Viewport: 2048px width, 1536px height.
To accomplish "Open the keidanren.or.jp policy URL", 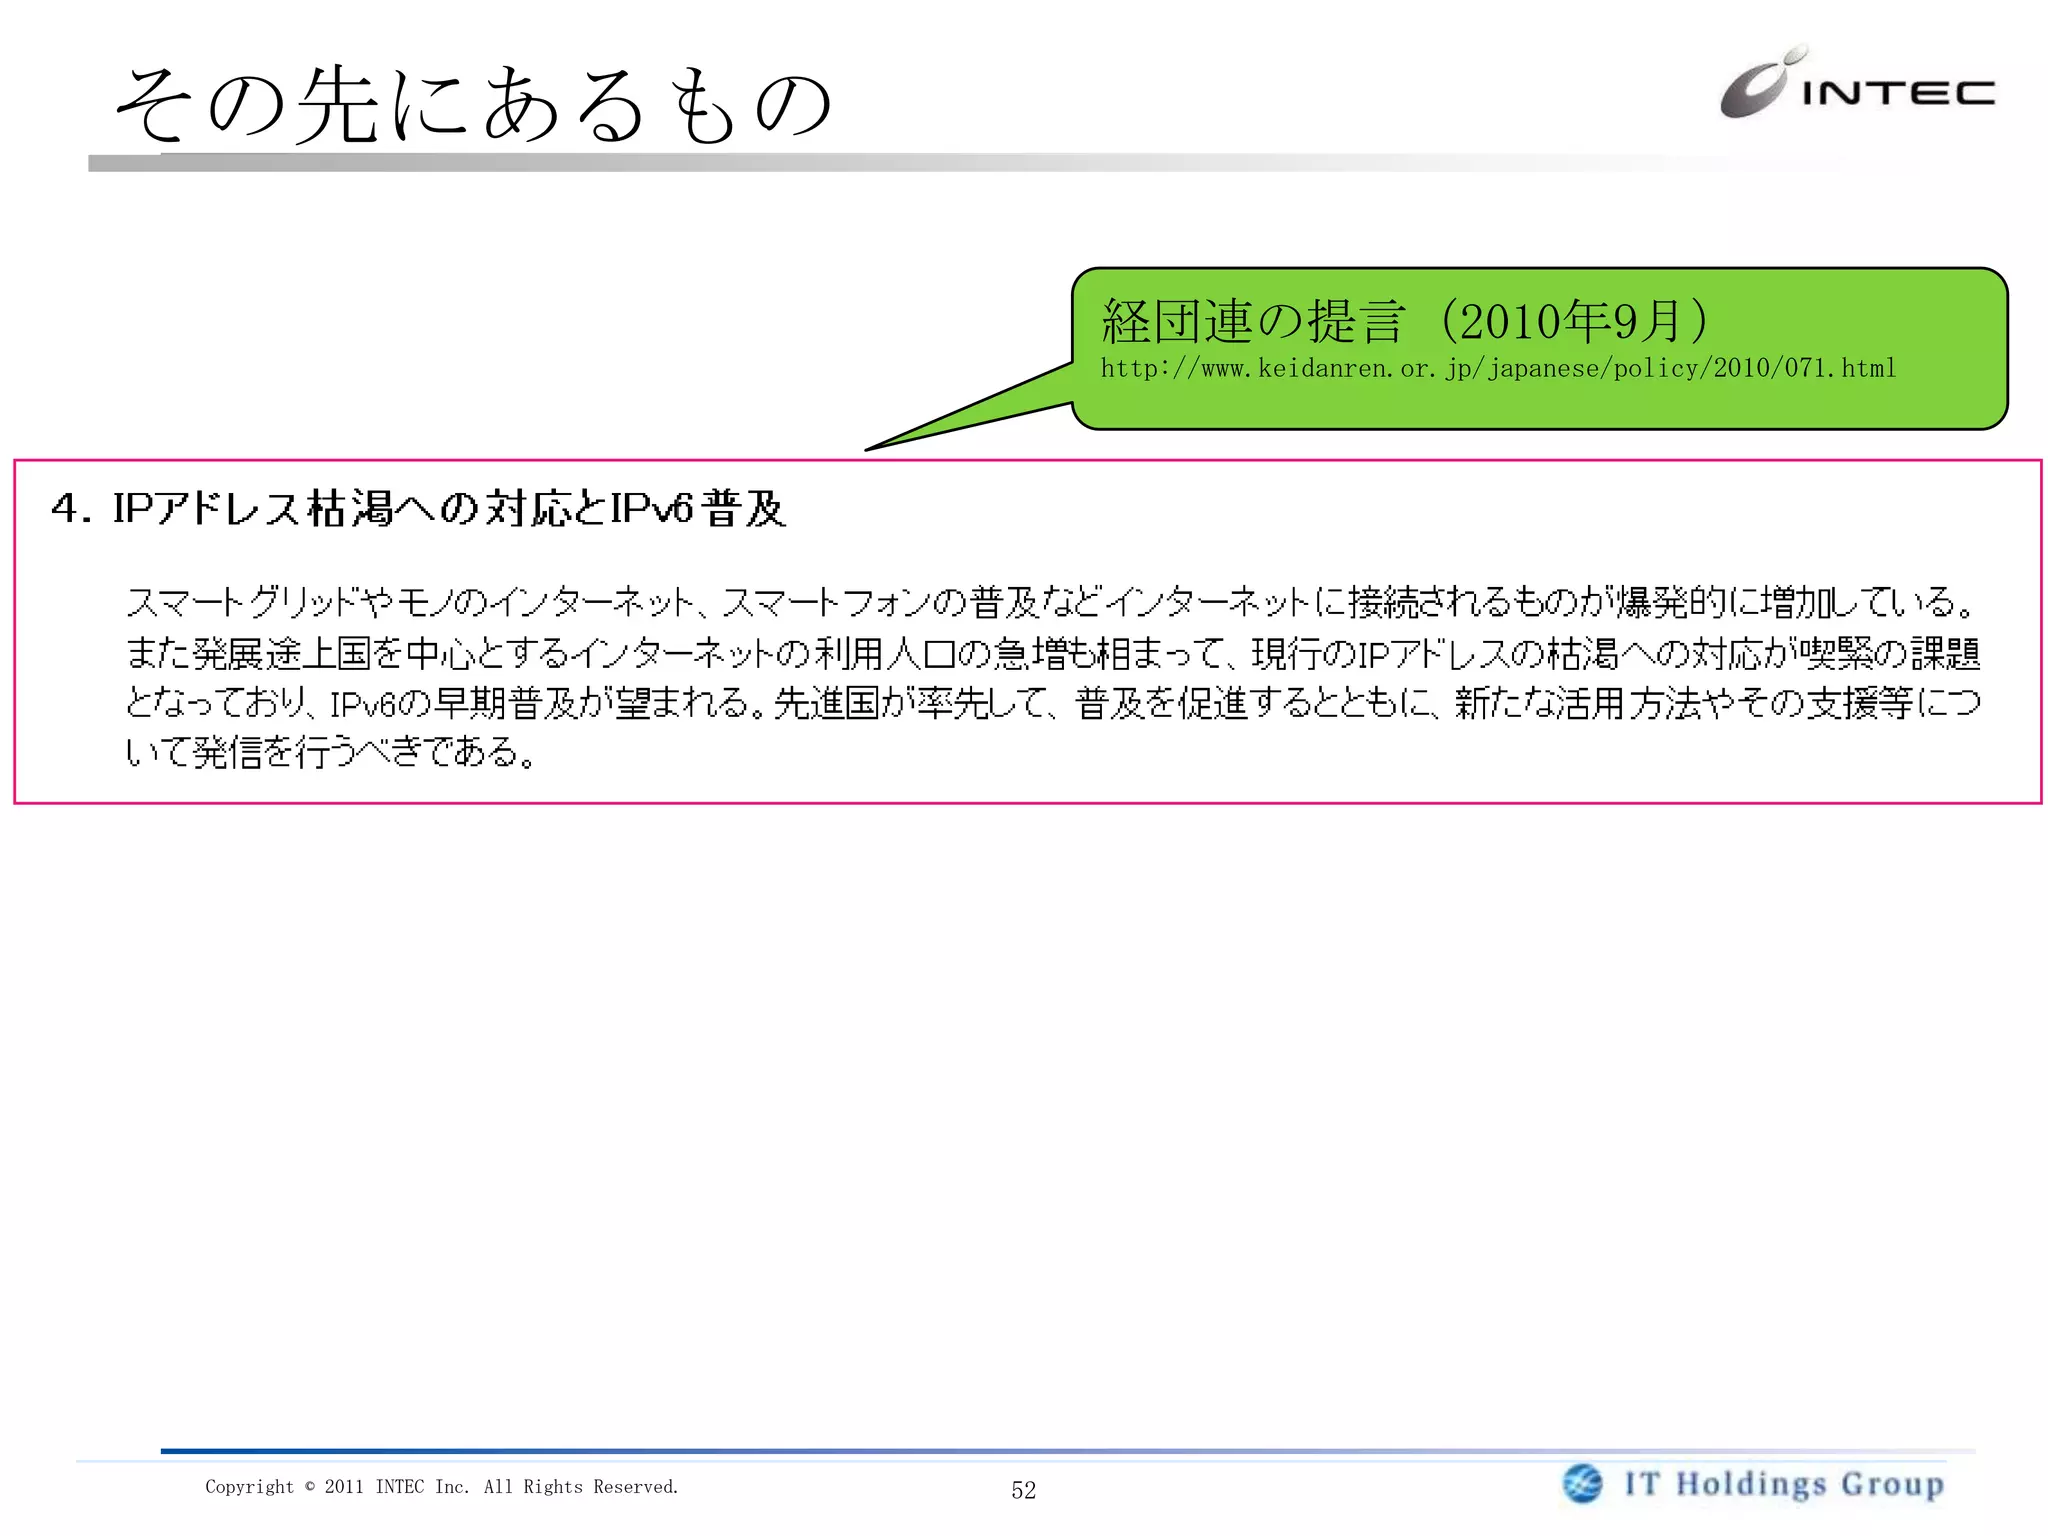I will pyautogui.click(x=1498, y=369).
